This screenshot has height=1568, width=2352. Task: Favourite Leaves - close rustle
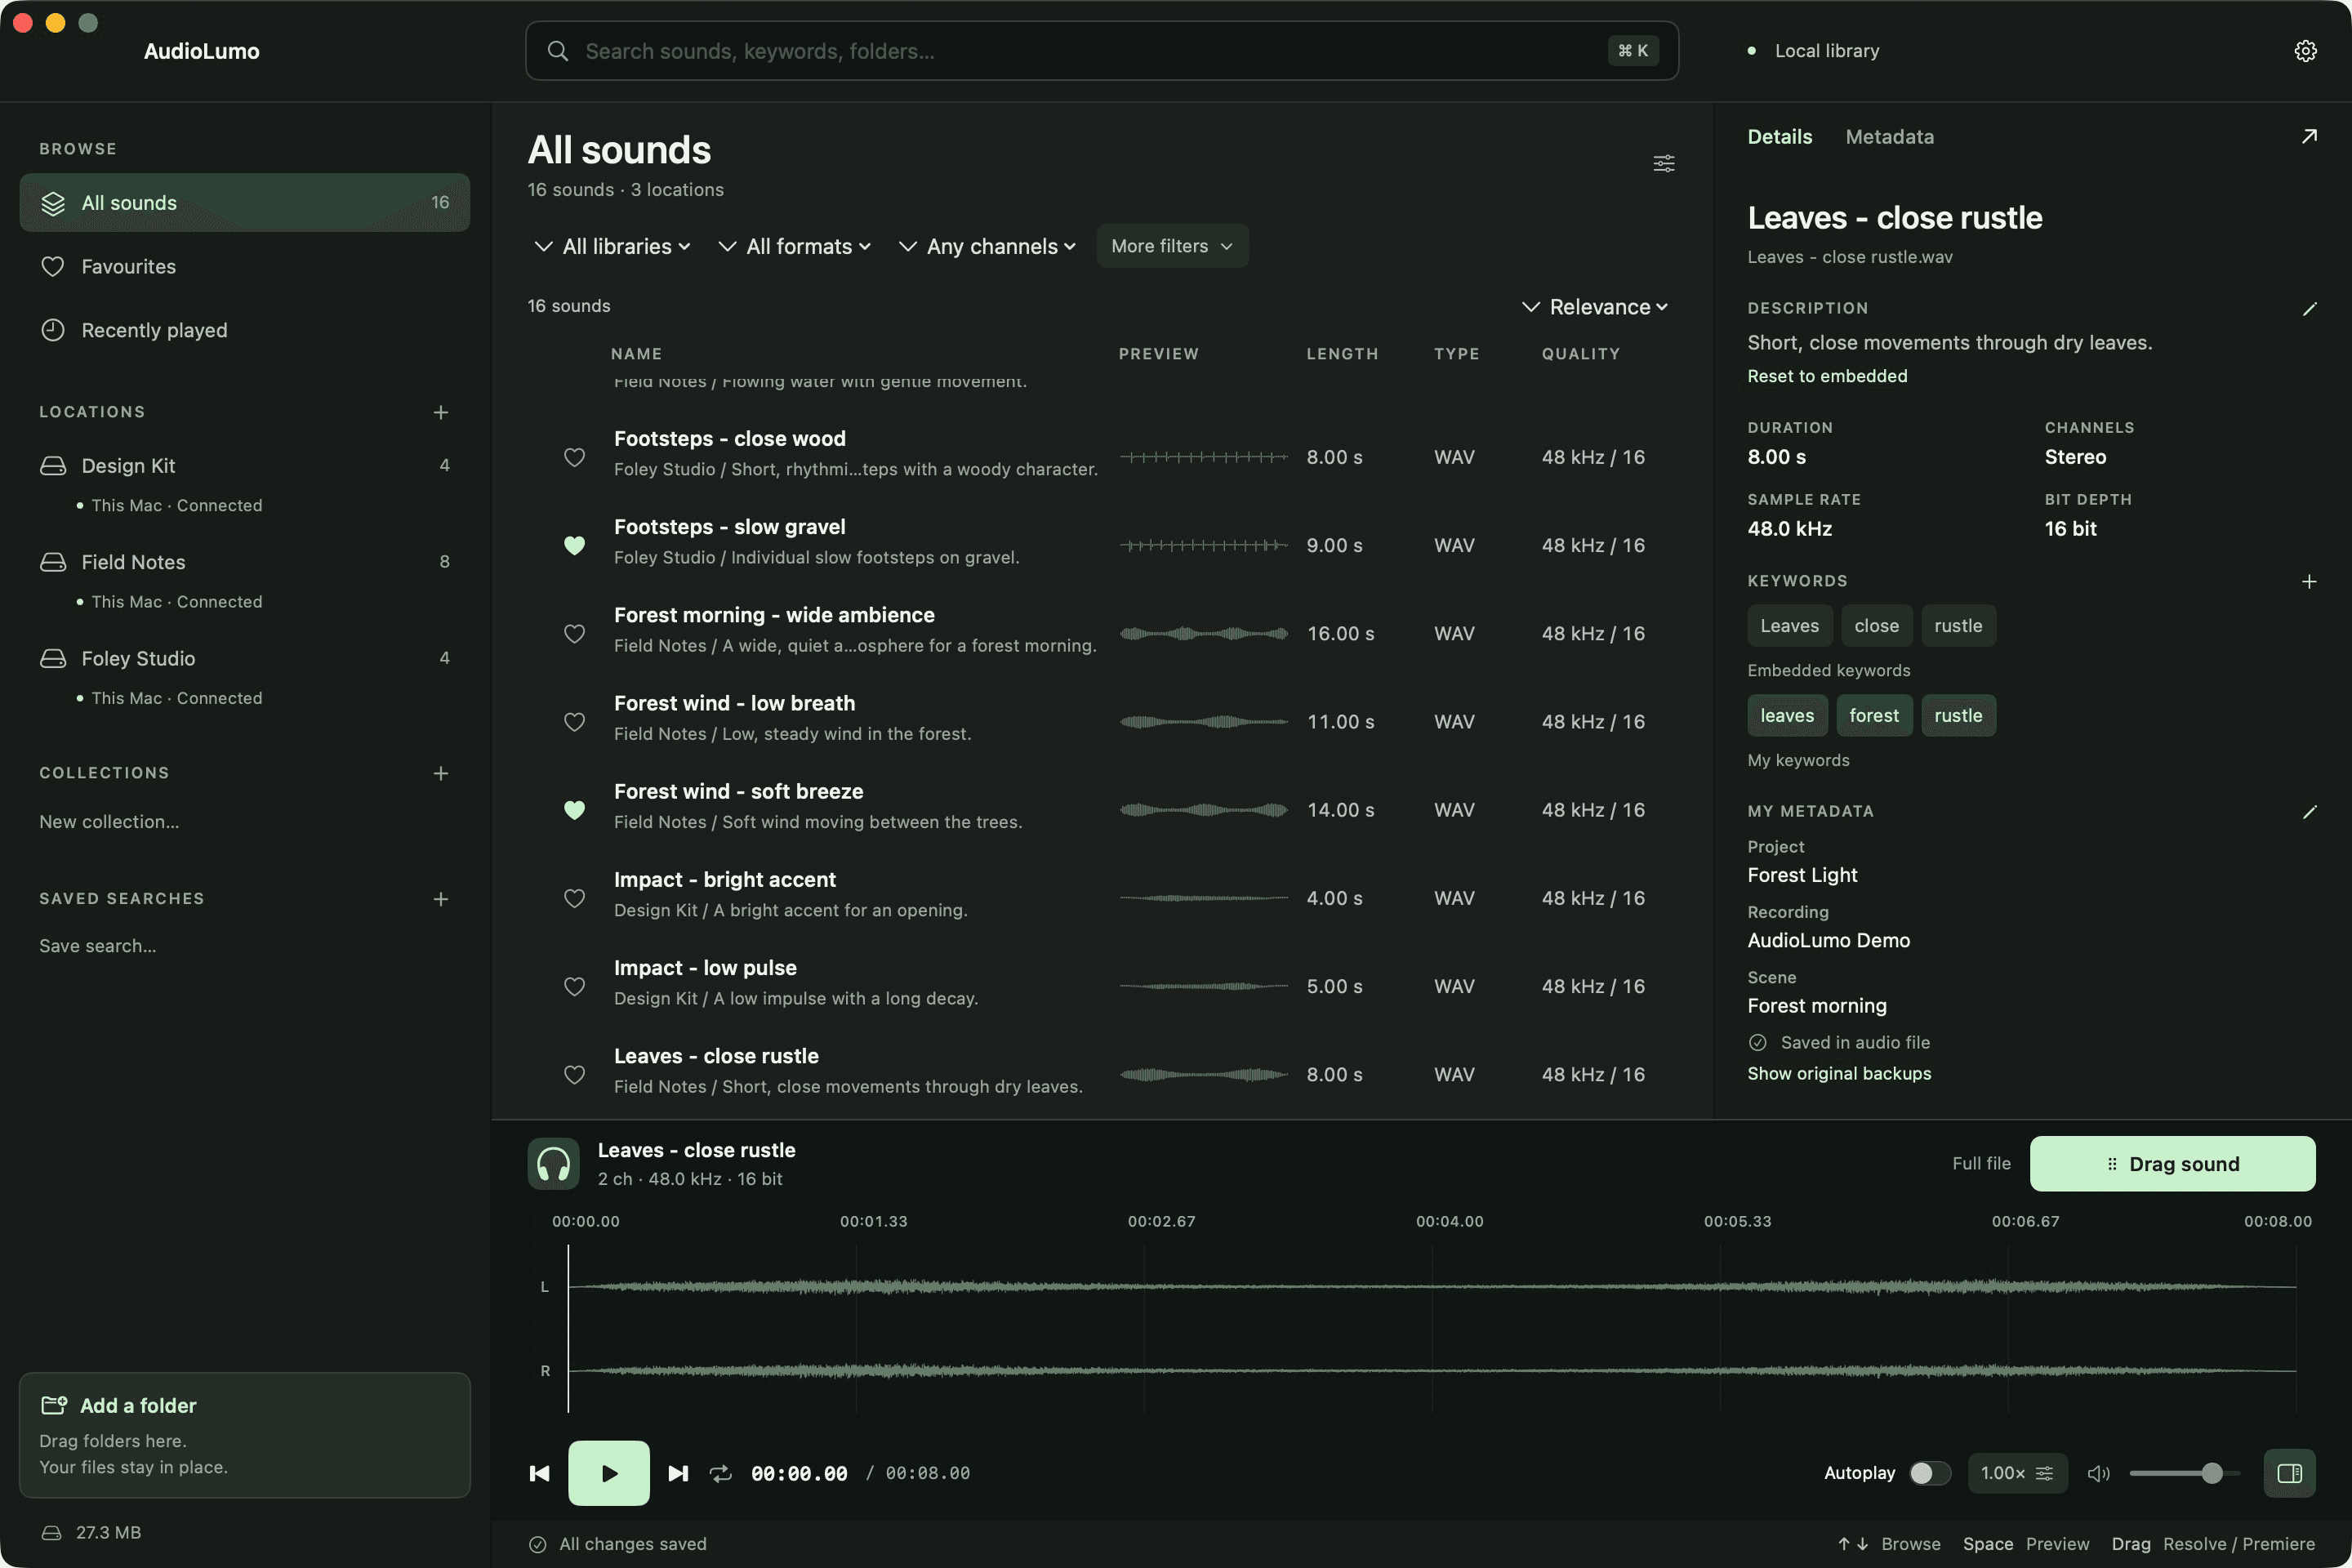(x=574, y=1074)
